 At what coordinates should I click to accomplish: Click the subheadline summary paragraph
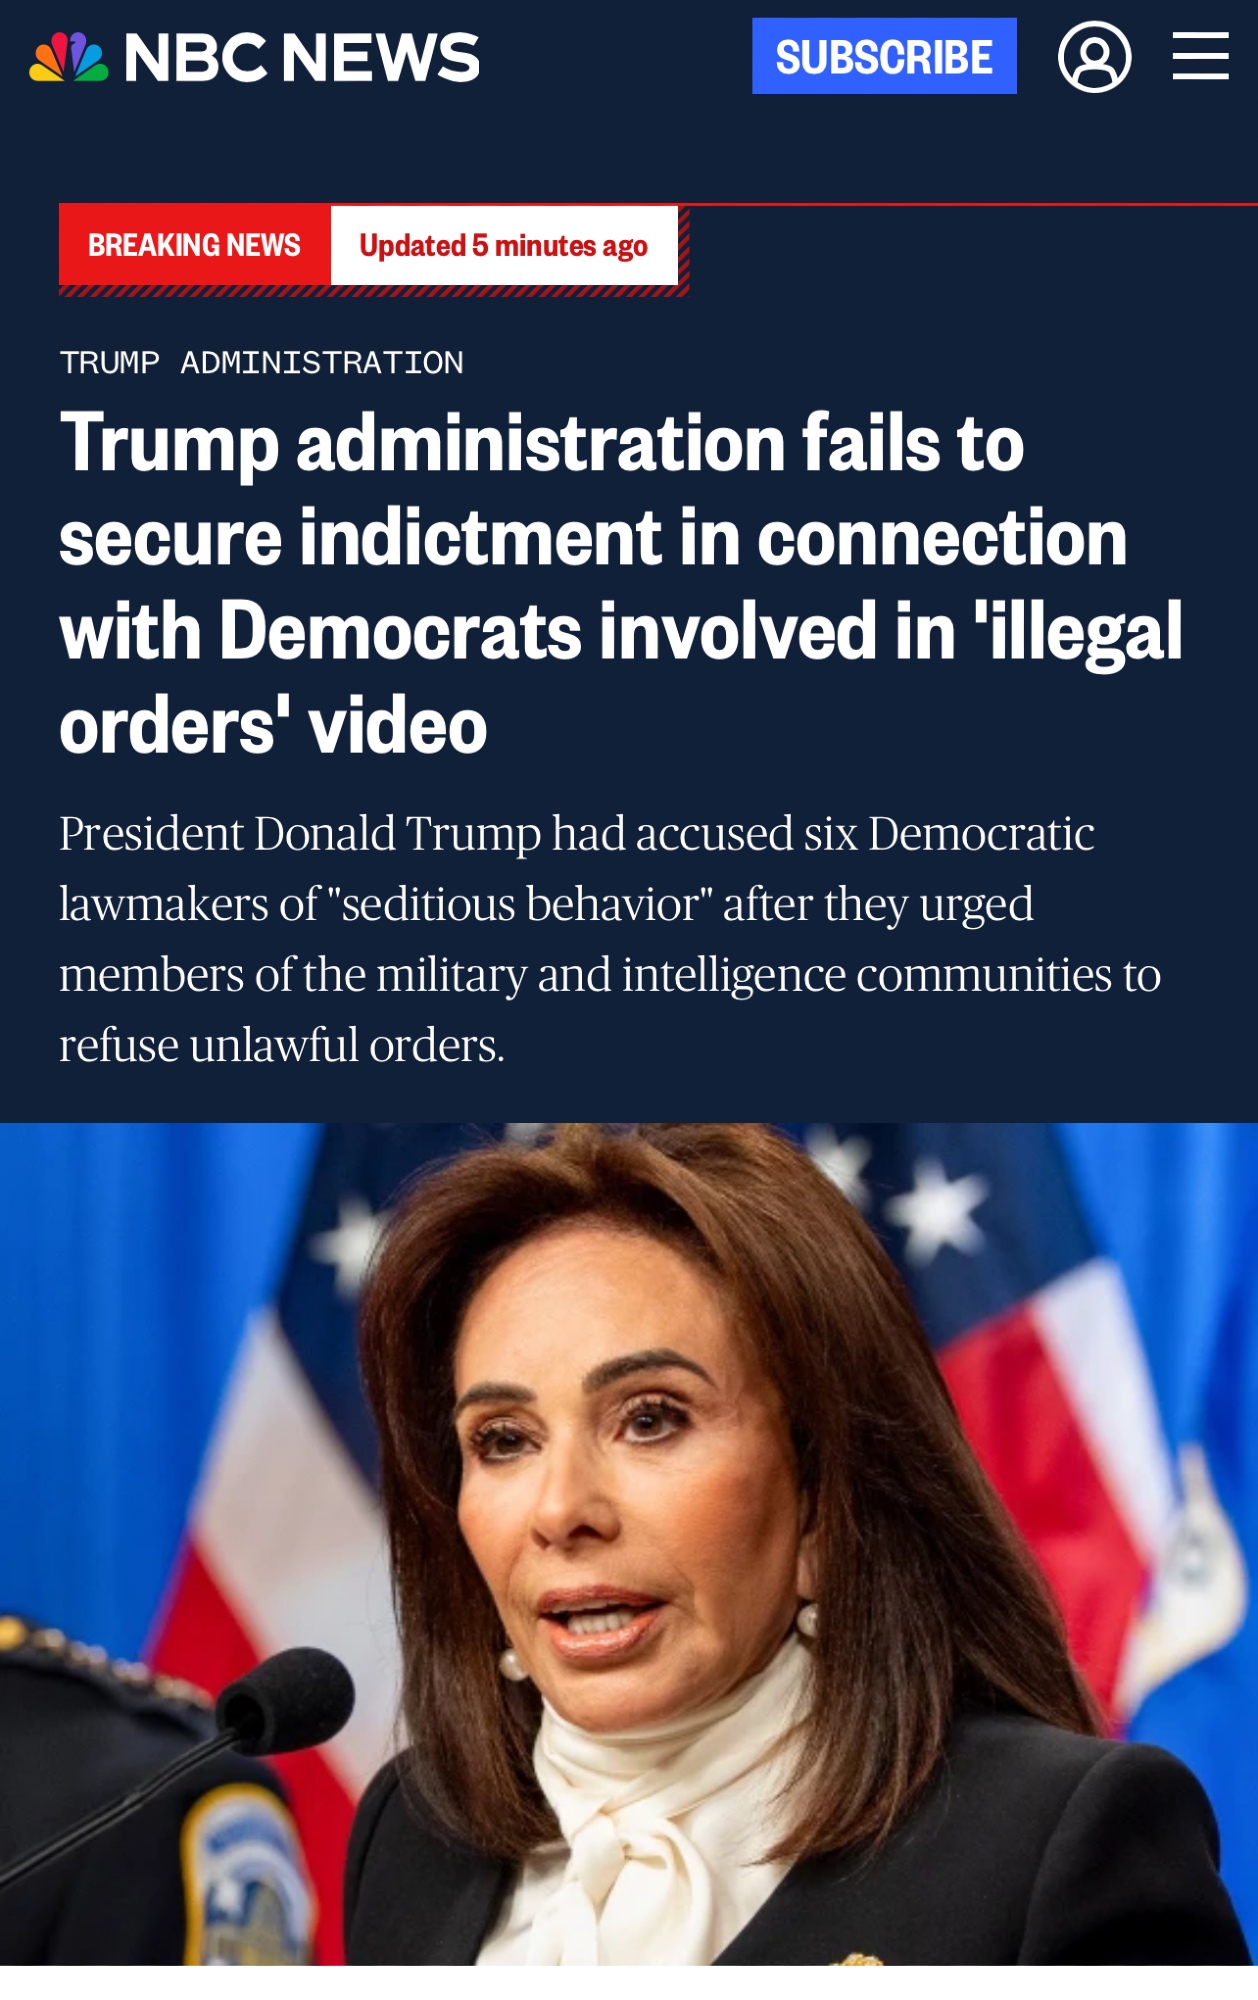pos(610,939)
